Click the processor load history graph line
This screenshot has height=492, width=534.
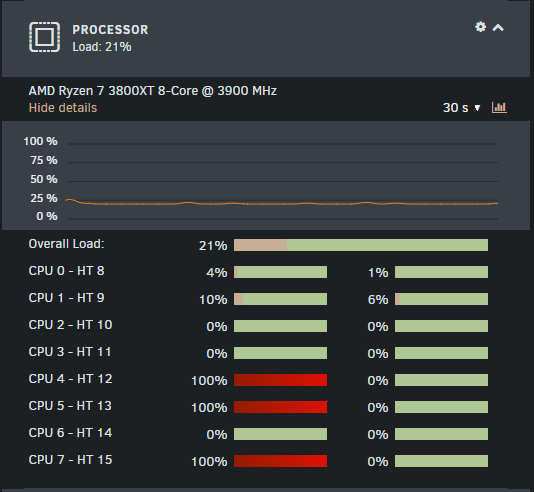(x=282, y=203)
